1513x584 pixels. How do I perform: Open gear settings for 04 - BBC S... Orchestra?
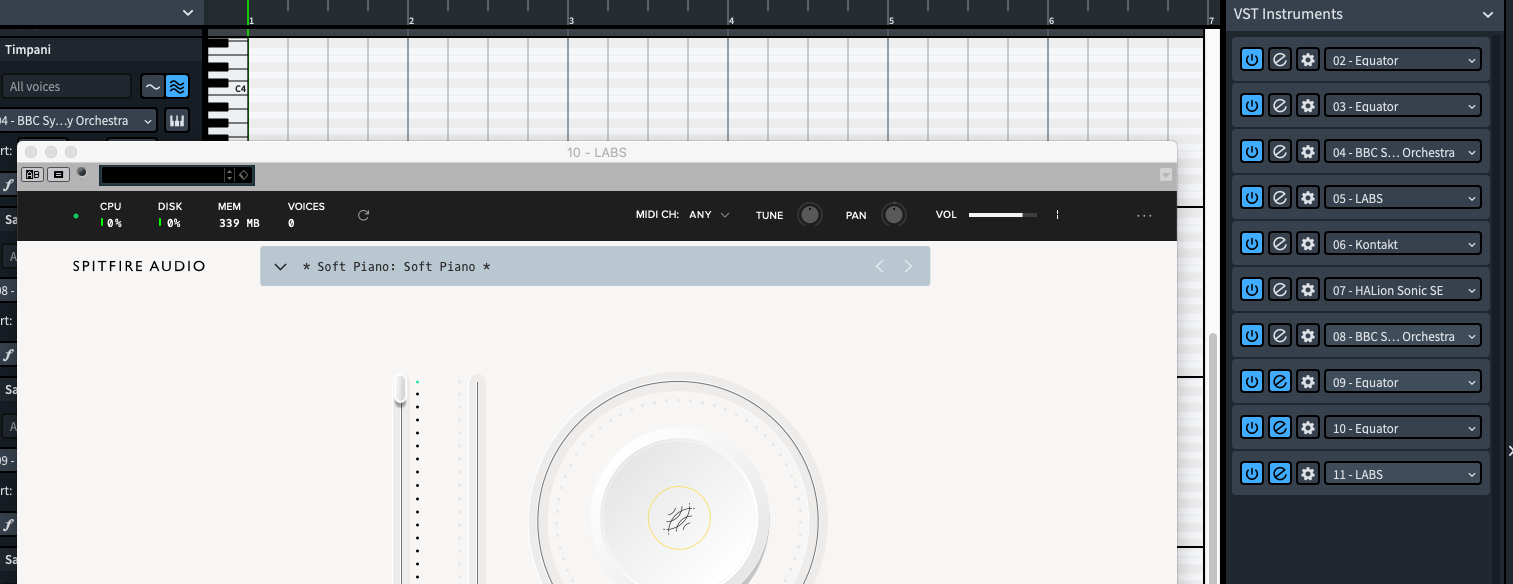point(1307,152)
